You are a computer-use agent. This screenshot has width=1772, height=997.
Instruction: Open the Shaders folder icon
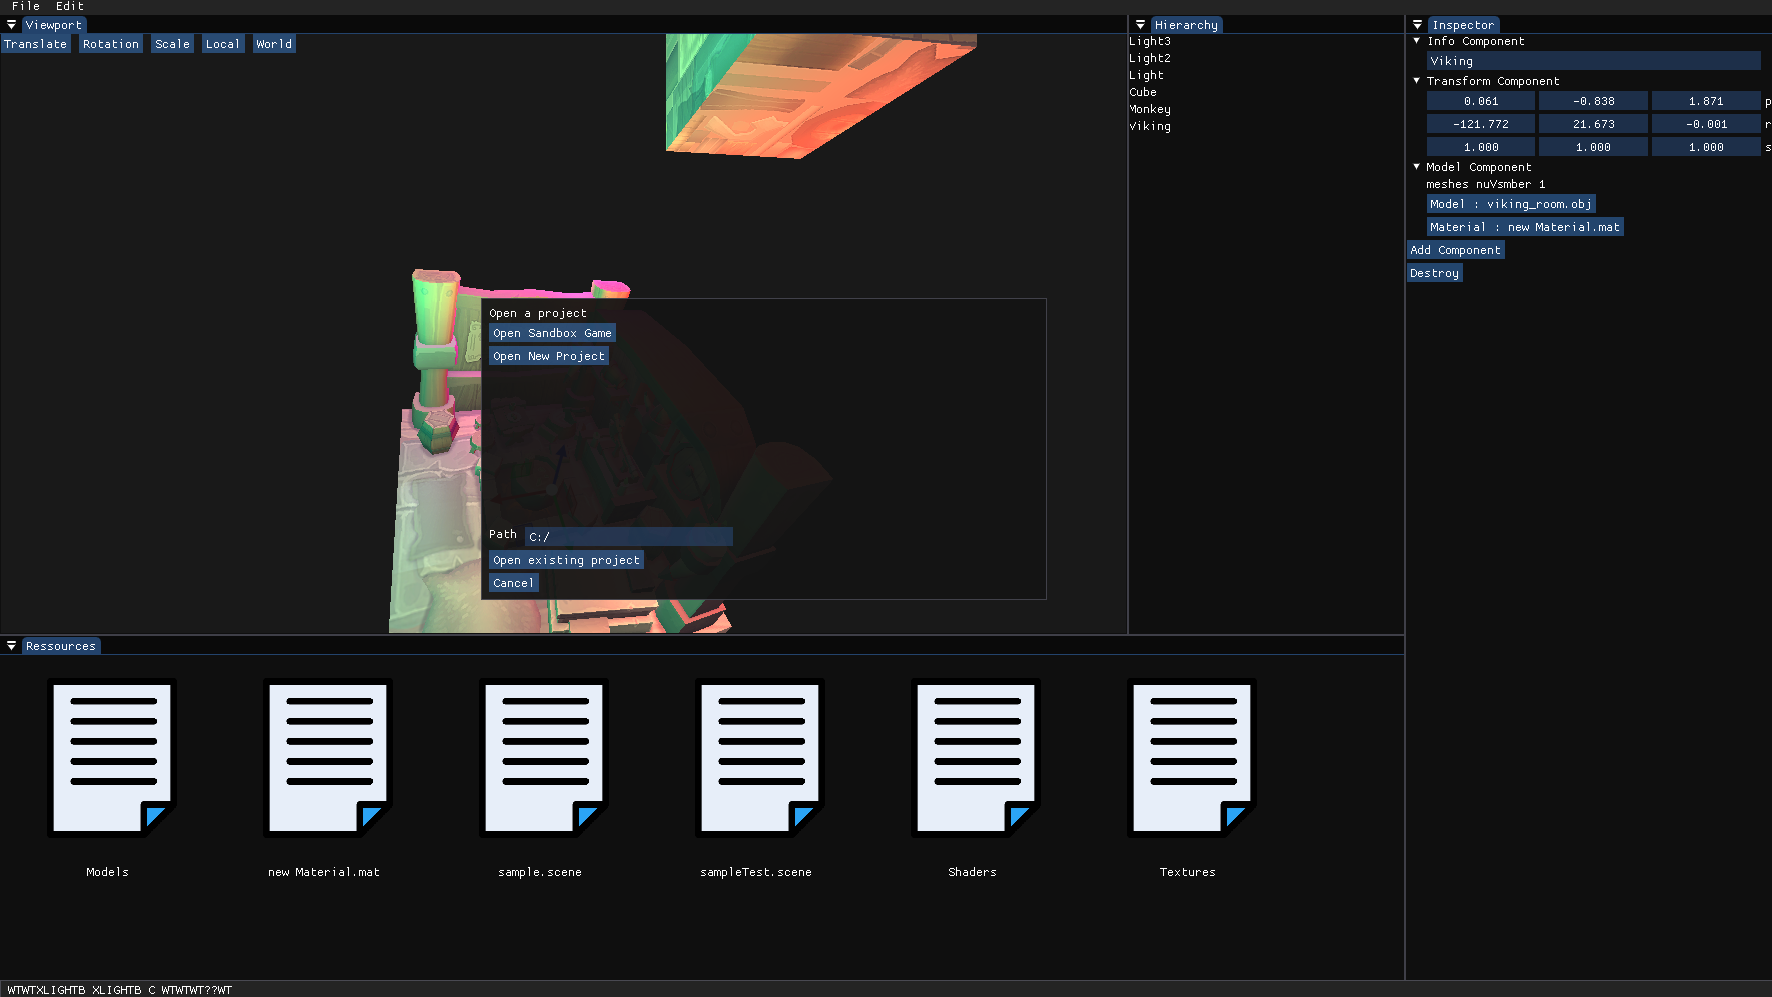click(976, 758)
